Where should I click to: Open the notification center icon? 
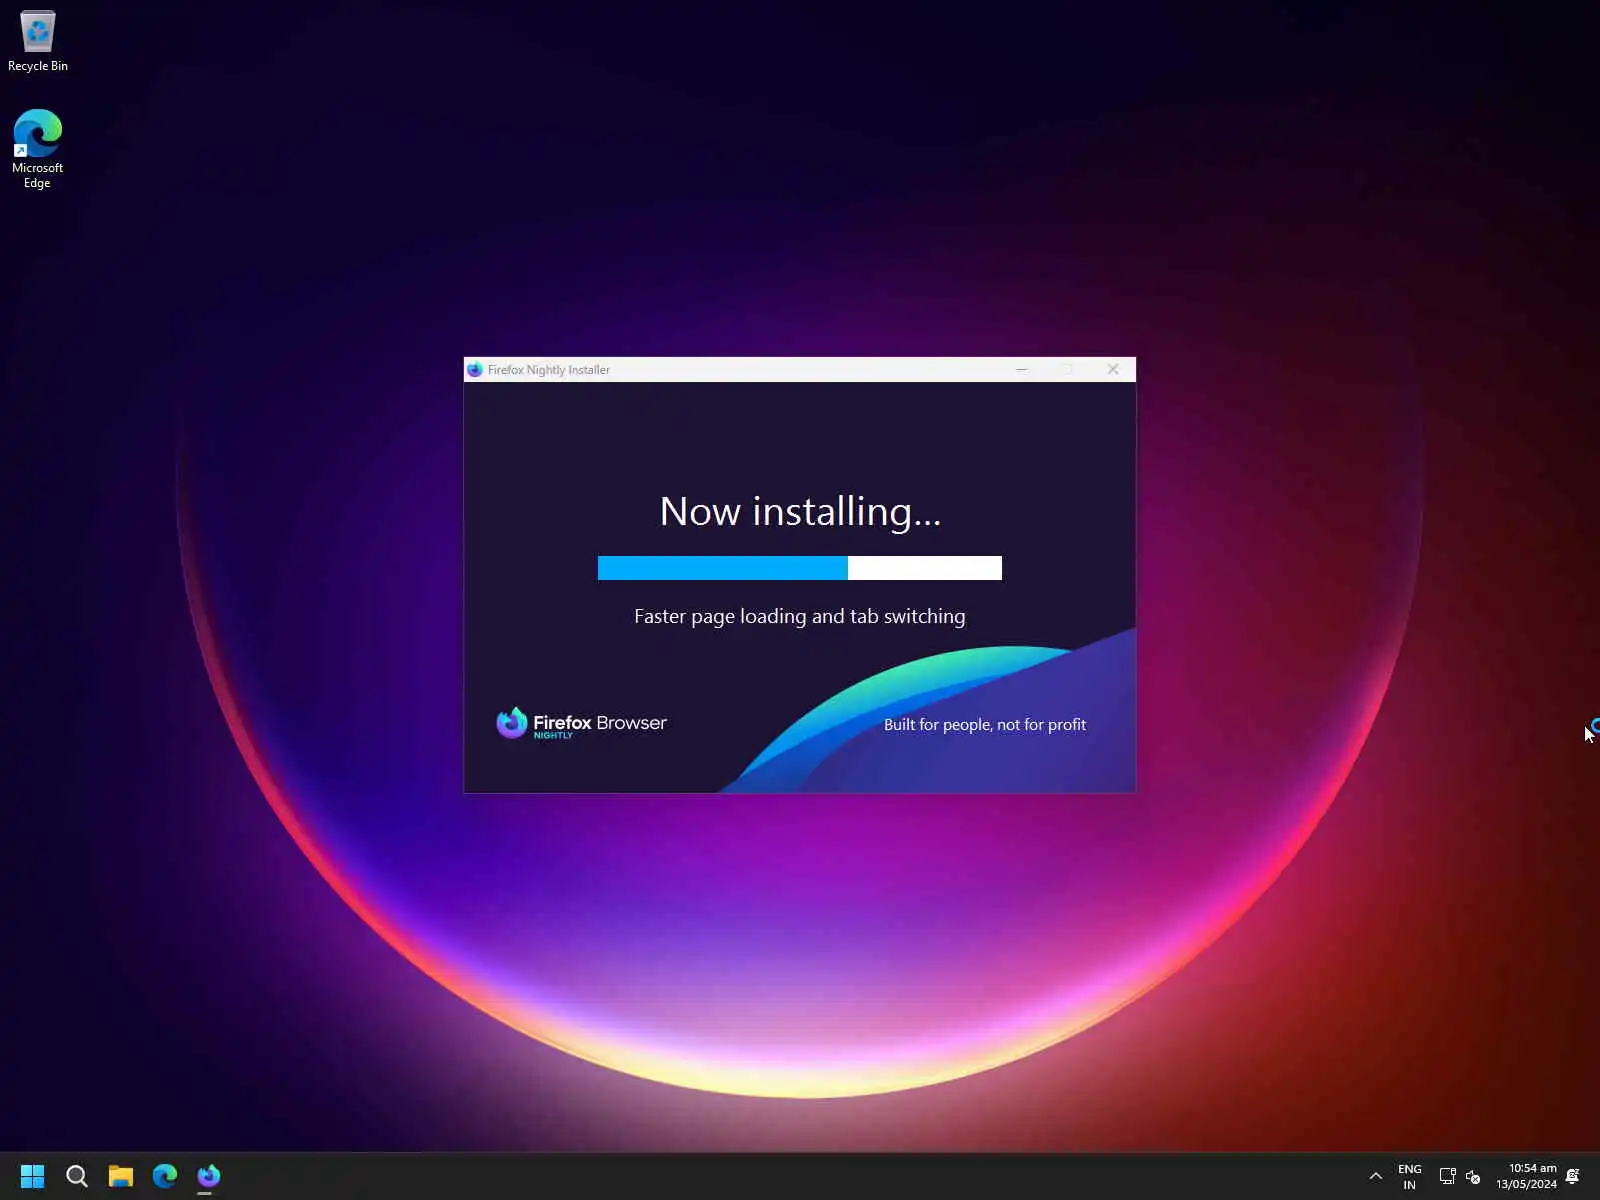click(x=1573, y=1176)
